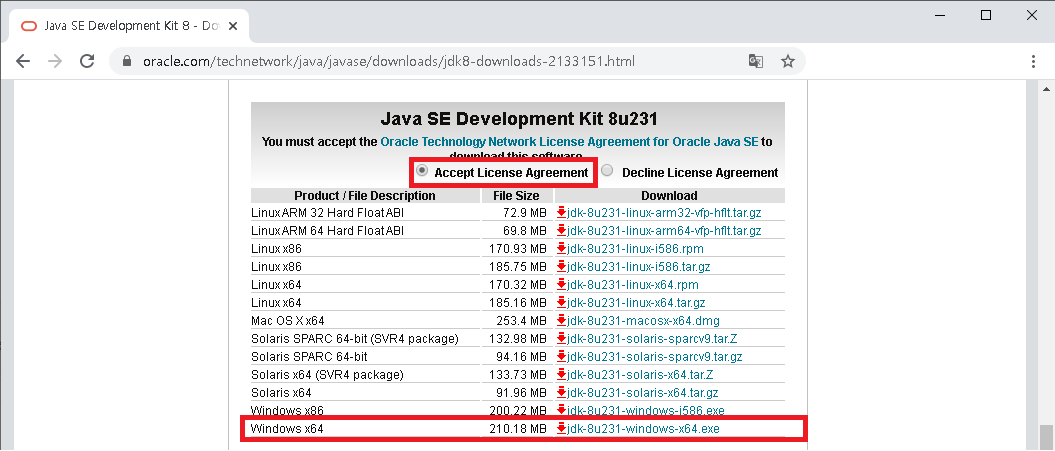
Task: Download jdk-8u231-linux-arm64-vfp-hflt.tar.gz
Action: pos(664,231)
